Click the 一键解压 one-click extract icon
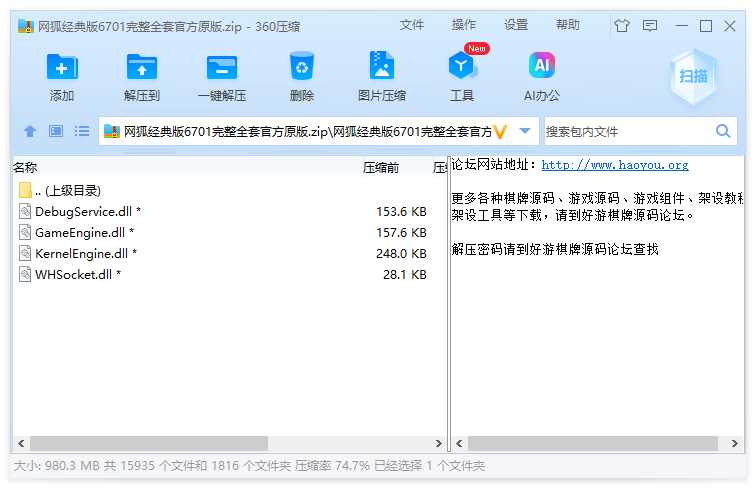This screenshot has width=756, height=488. click(x=222, y=67)
